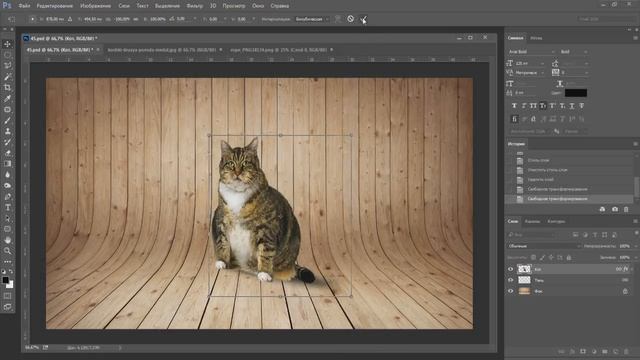The width and height of the screenshot is (640, 360).
Task: Switch to the Абзац tab
Action: (536, 38)
